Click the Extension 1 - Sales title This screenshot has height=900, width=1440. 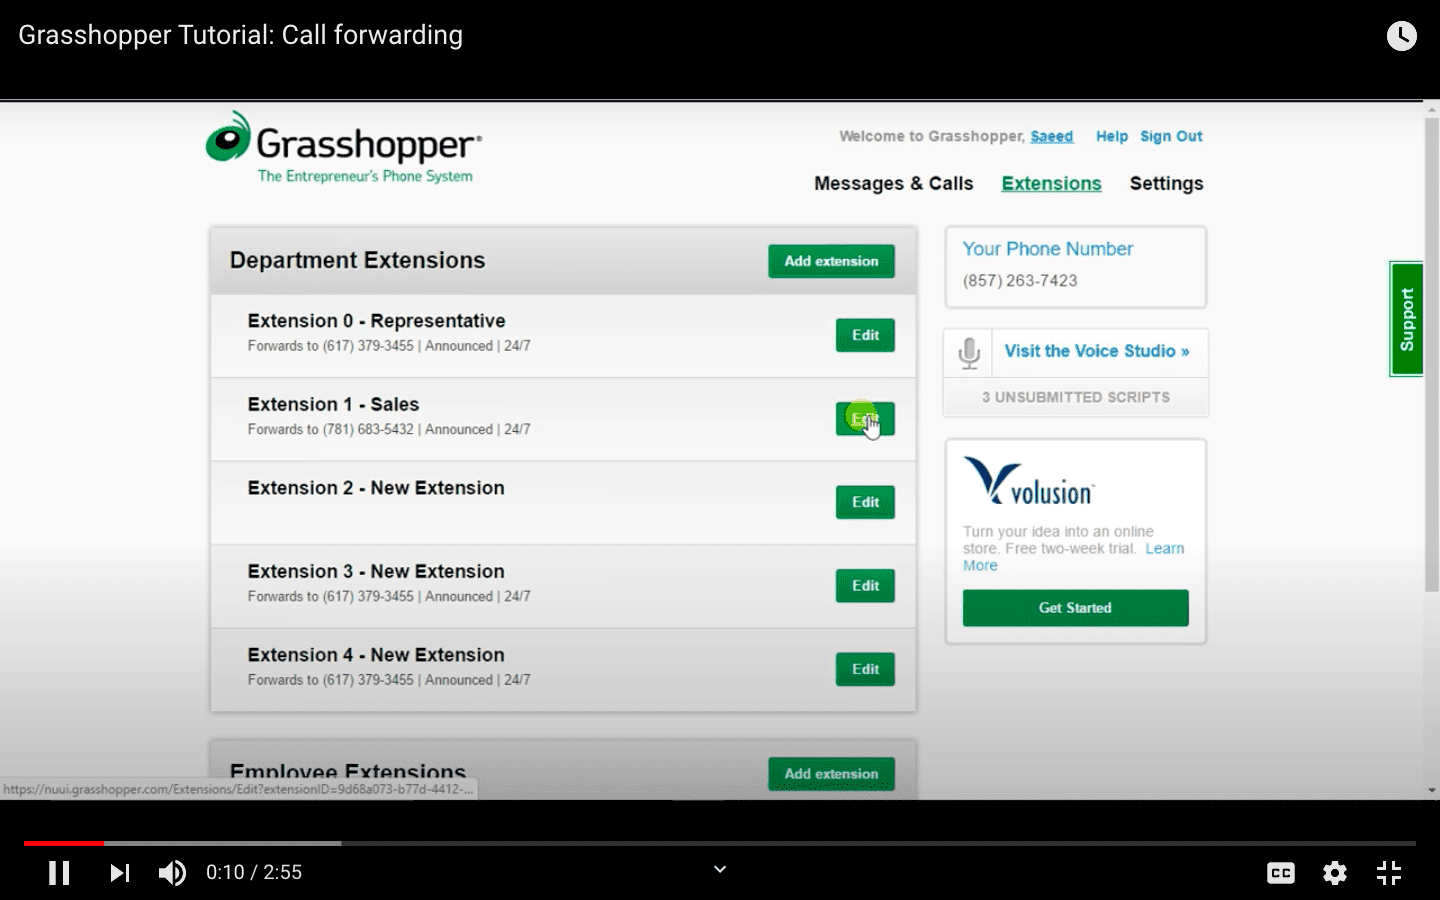(x=333, y=404)
